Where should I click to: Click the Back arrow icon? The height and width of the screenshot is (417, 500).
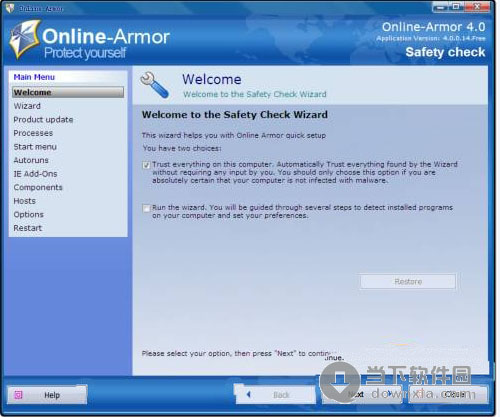click(x=248, y=395)
